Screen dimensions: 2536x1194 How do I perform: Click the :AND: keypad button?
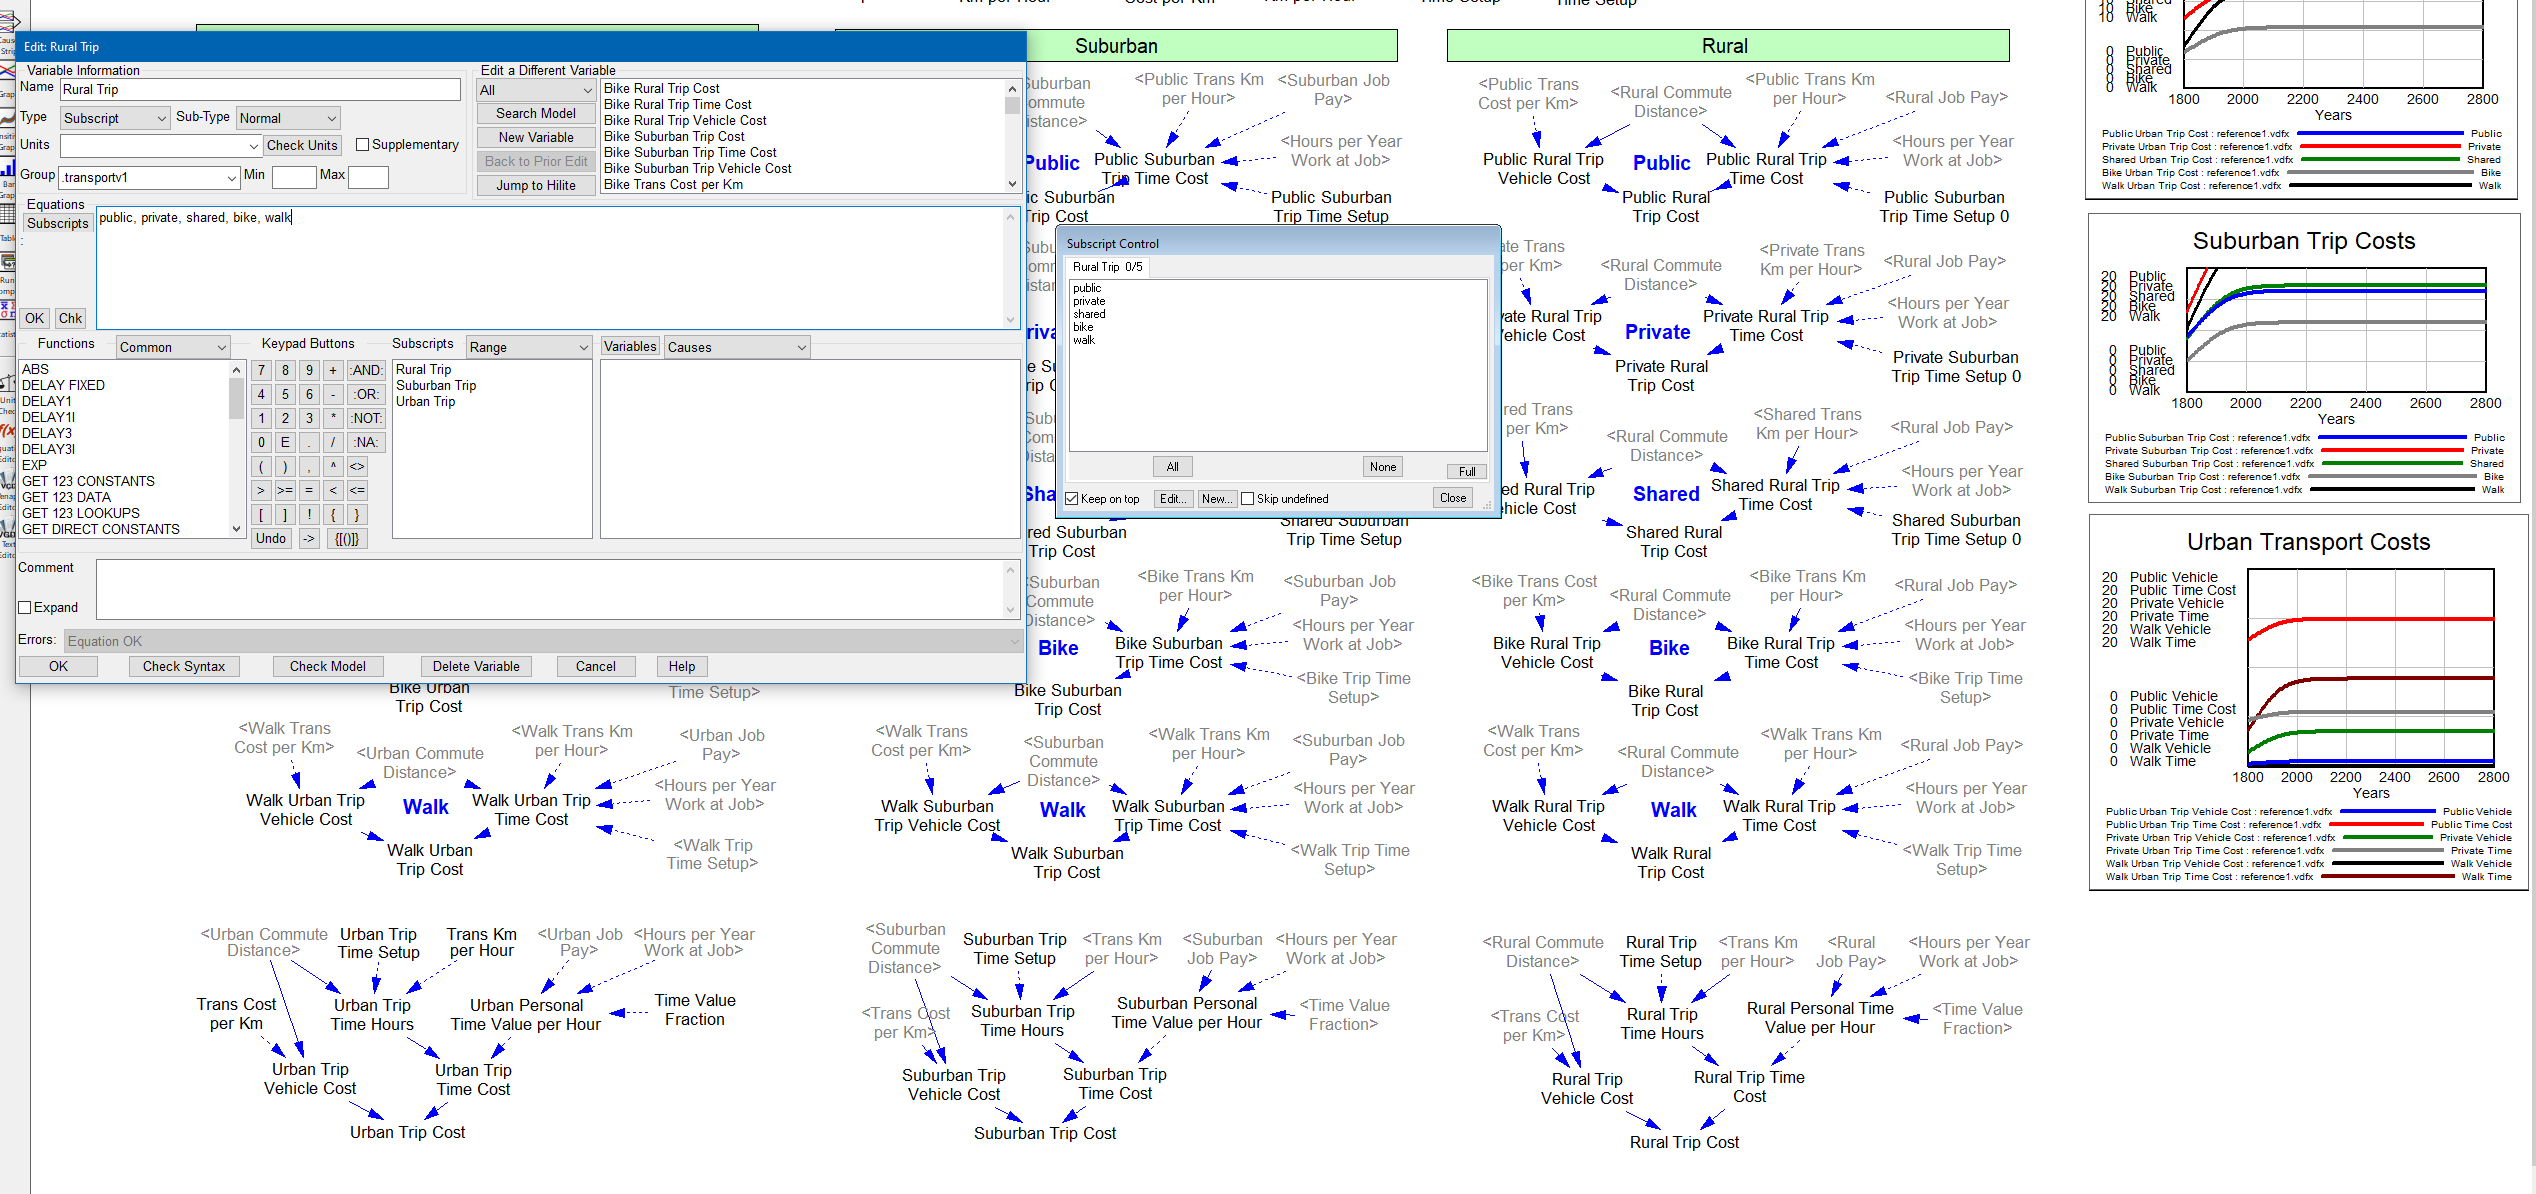click(366, 371)
